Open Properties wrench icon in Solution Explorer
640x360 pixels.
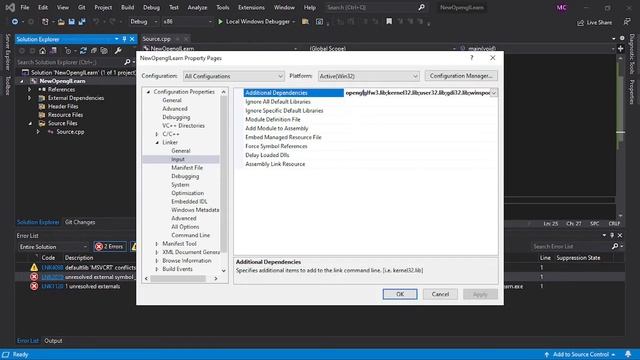tap(118, 51)
